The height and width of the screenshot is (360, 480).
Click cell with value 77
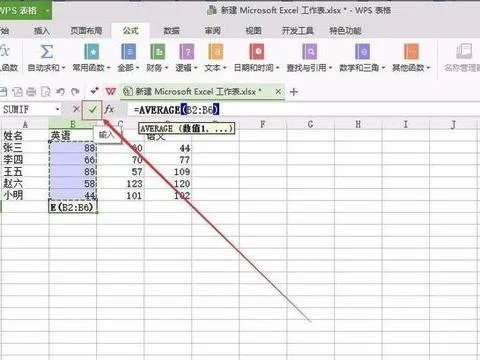168,160
